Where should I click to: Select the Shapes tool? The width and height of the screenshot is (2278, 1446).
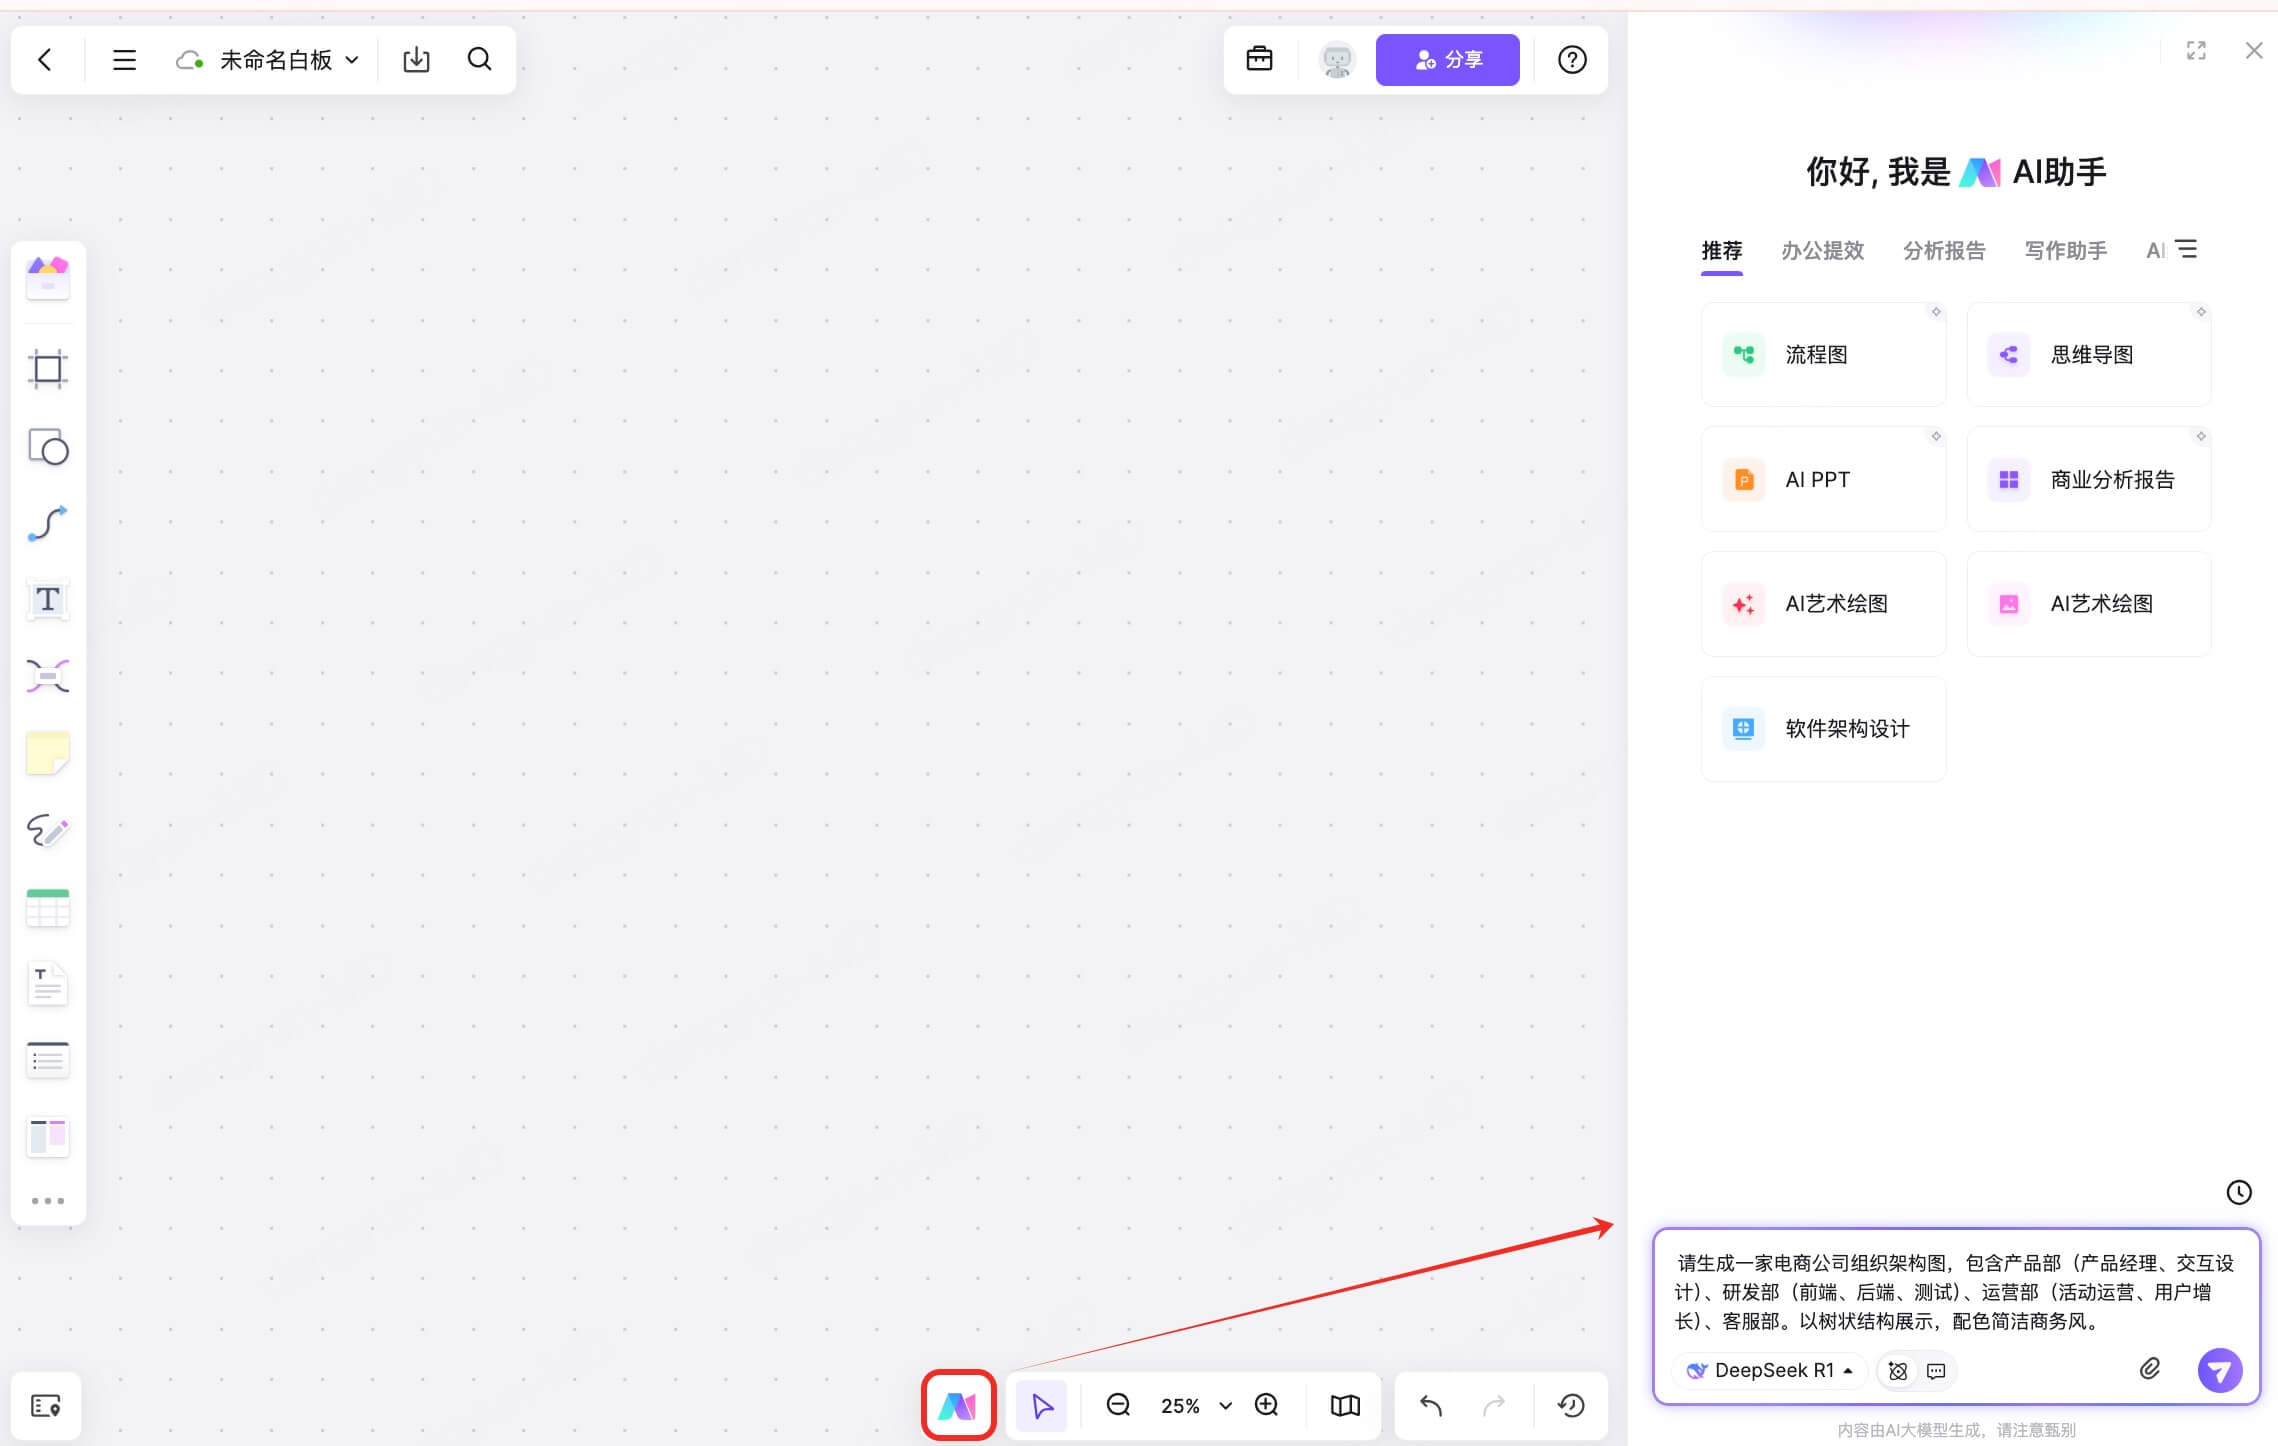click(x=47, y=447)
